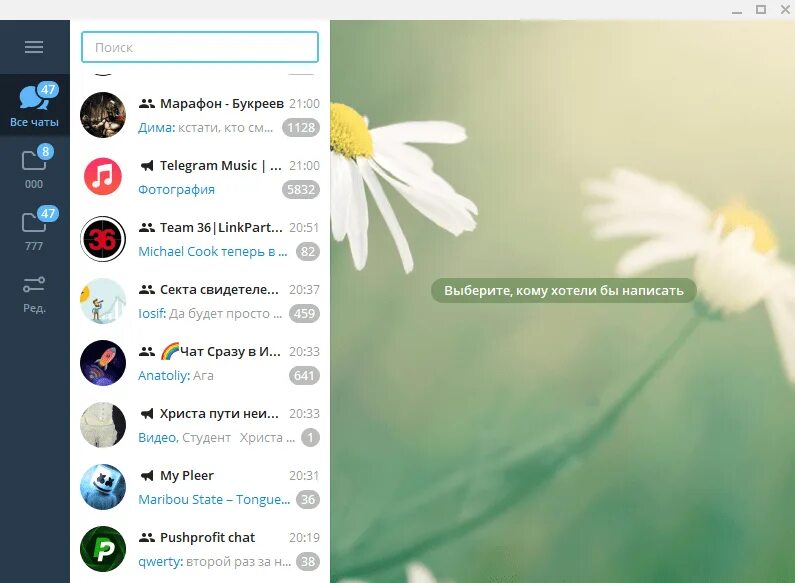Viewport: 795px width, 583px height.
Task: Open Telegram Music channel avatar
Action: pyautogui.click(x=103, y=176)
